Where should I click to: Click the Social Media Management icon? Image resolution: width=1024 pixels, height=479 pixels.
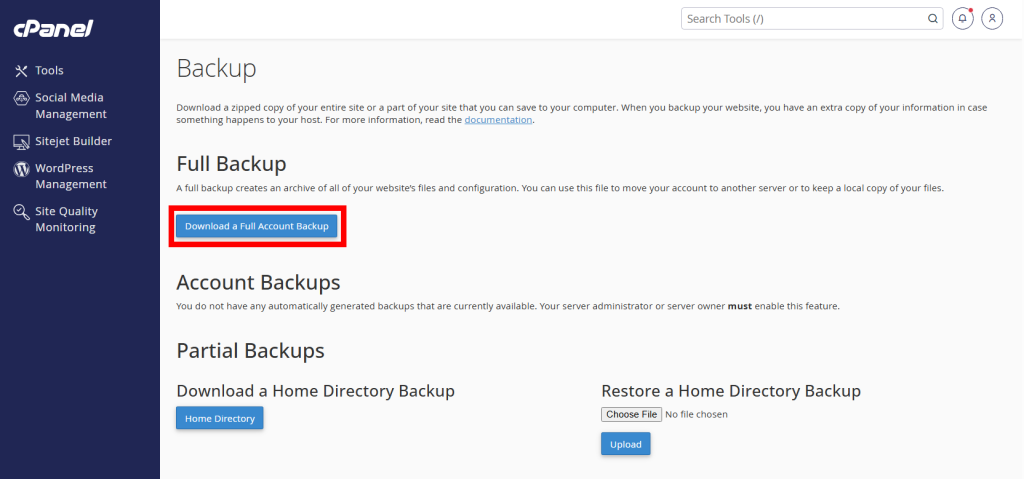click(x=21, y=98)
